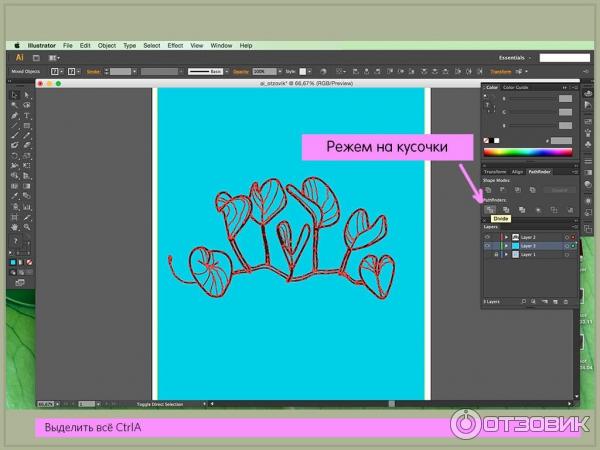Click the Unite shape mode icon
The width and height of the screenshot is (600, 450).
coord(489,189)
